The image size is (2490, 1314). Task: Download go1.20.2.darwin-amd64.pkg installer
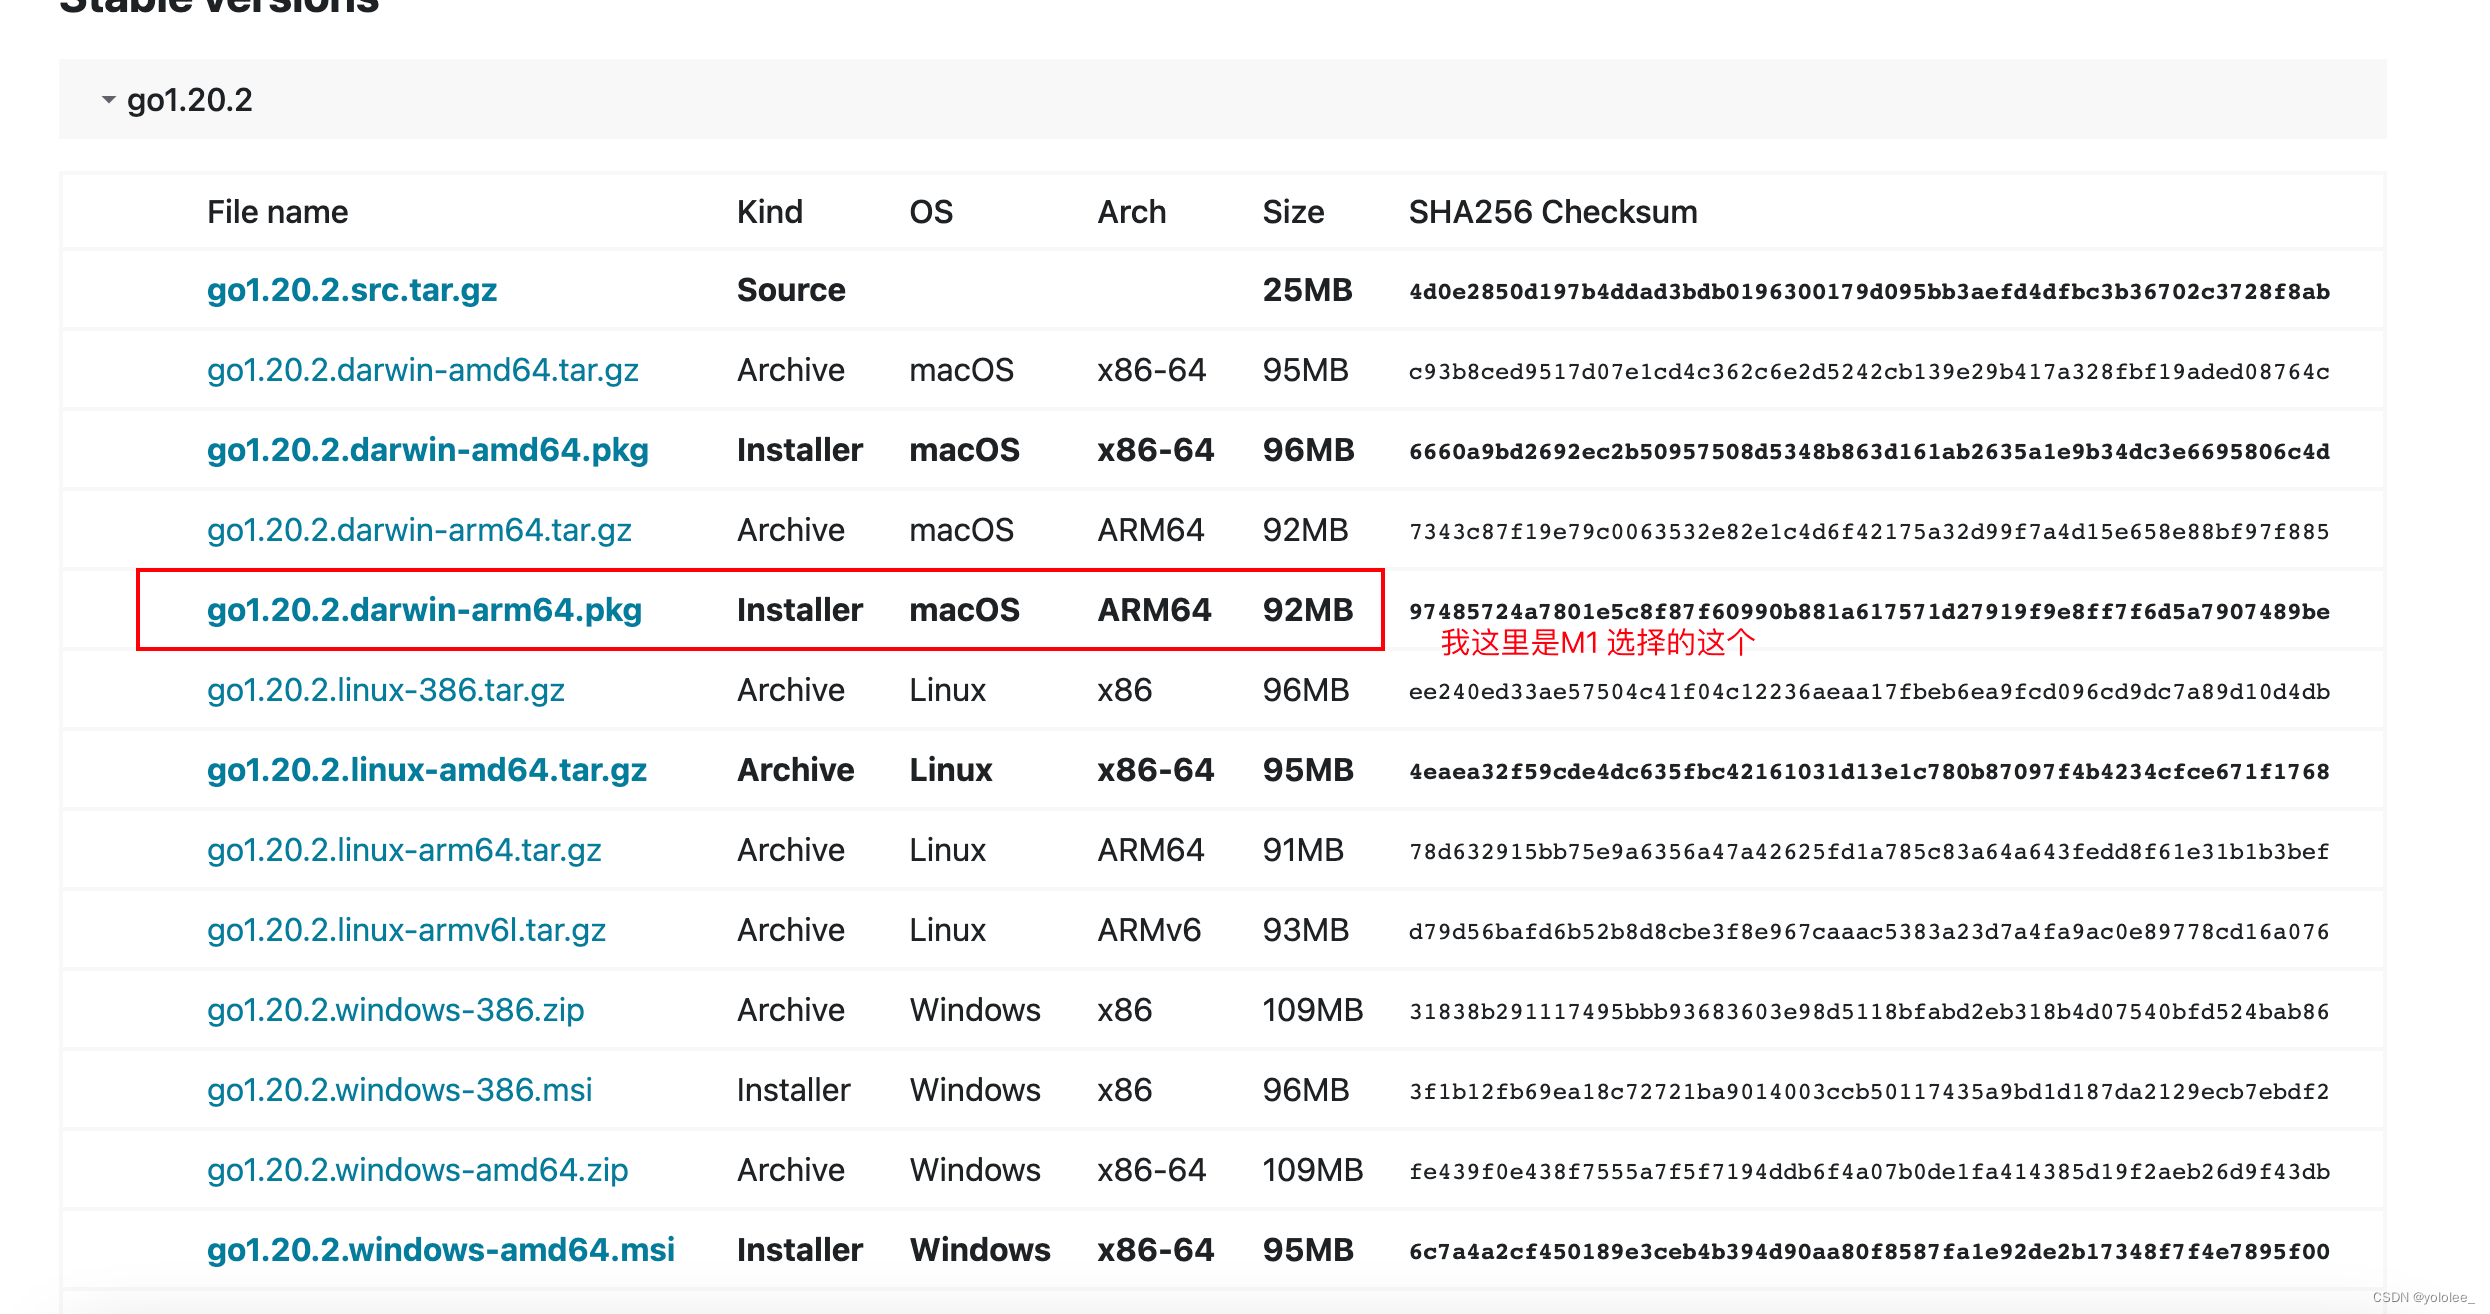point(428,450)
